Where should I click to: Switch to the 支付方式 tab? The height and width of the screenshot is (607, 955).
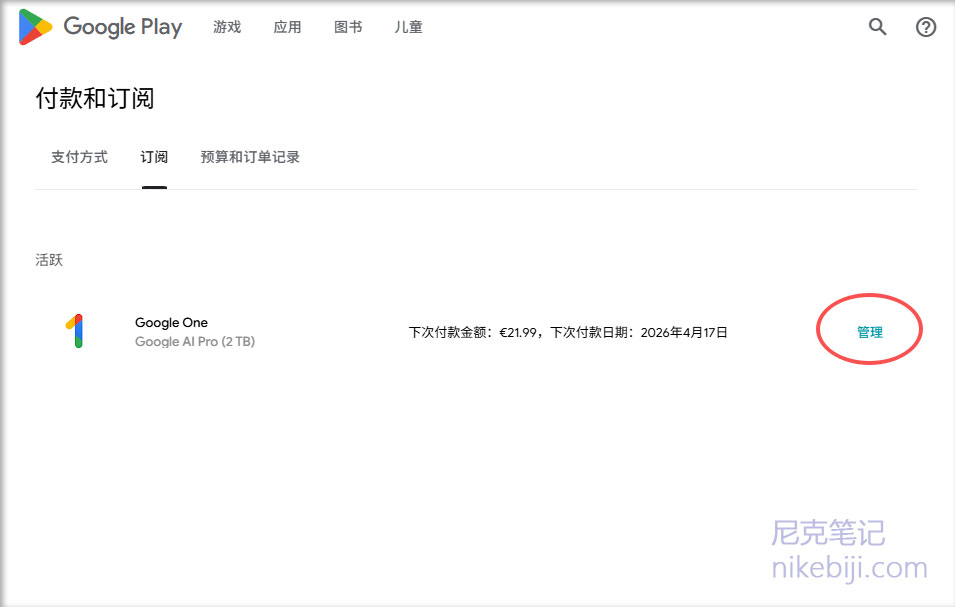[79, 157]
